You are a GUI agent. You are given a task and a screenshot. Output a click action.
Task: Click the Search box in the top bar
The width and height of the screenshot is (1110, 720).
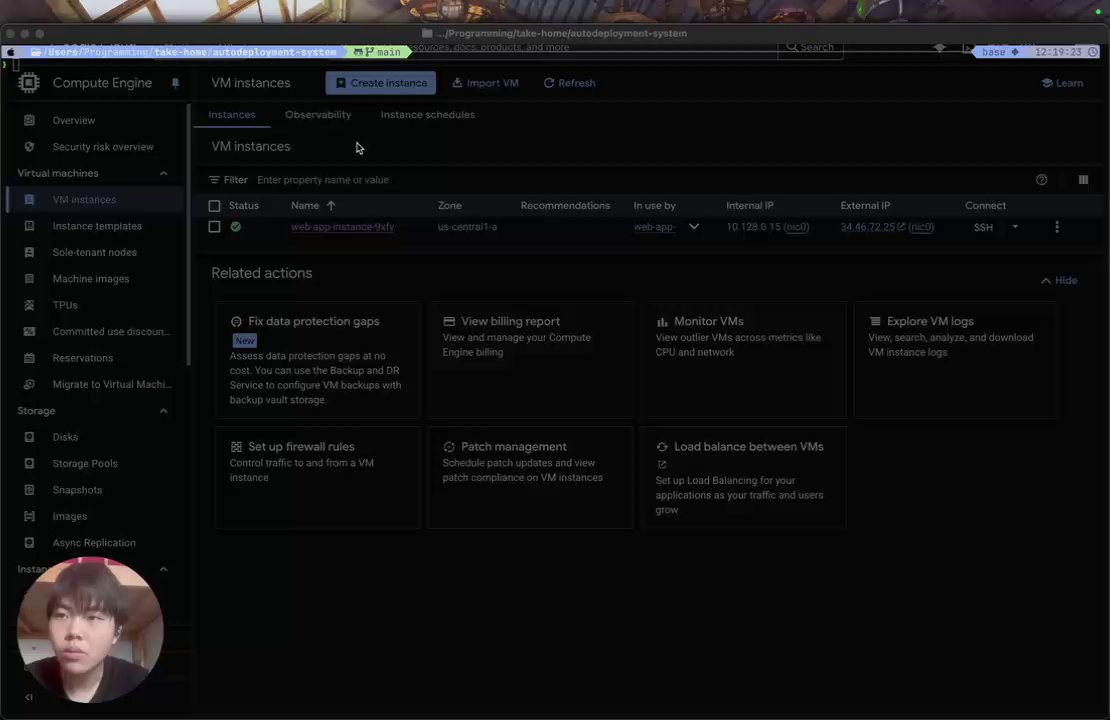(x=811, y=47)
